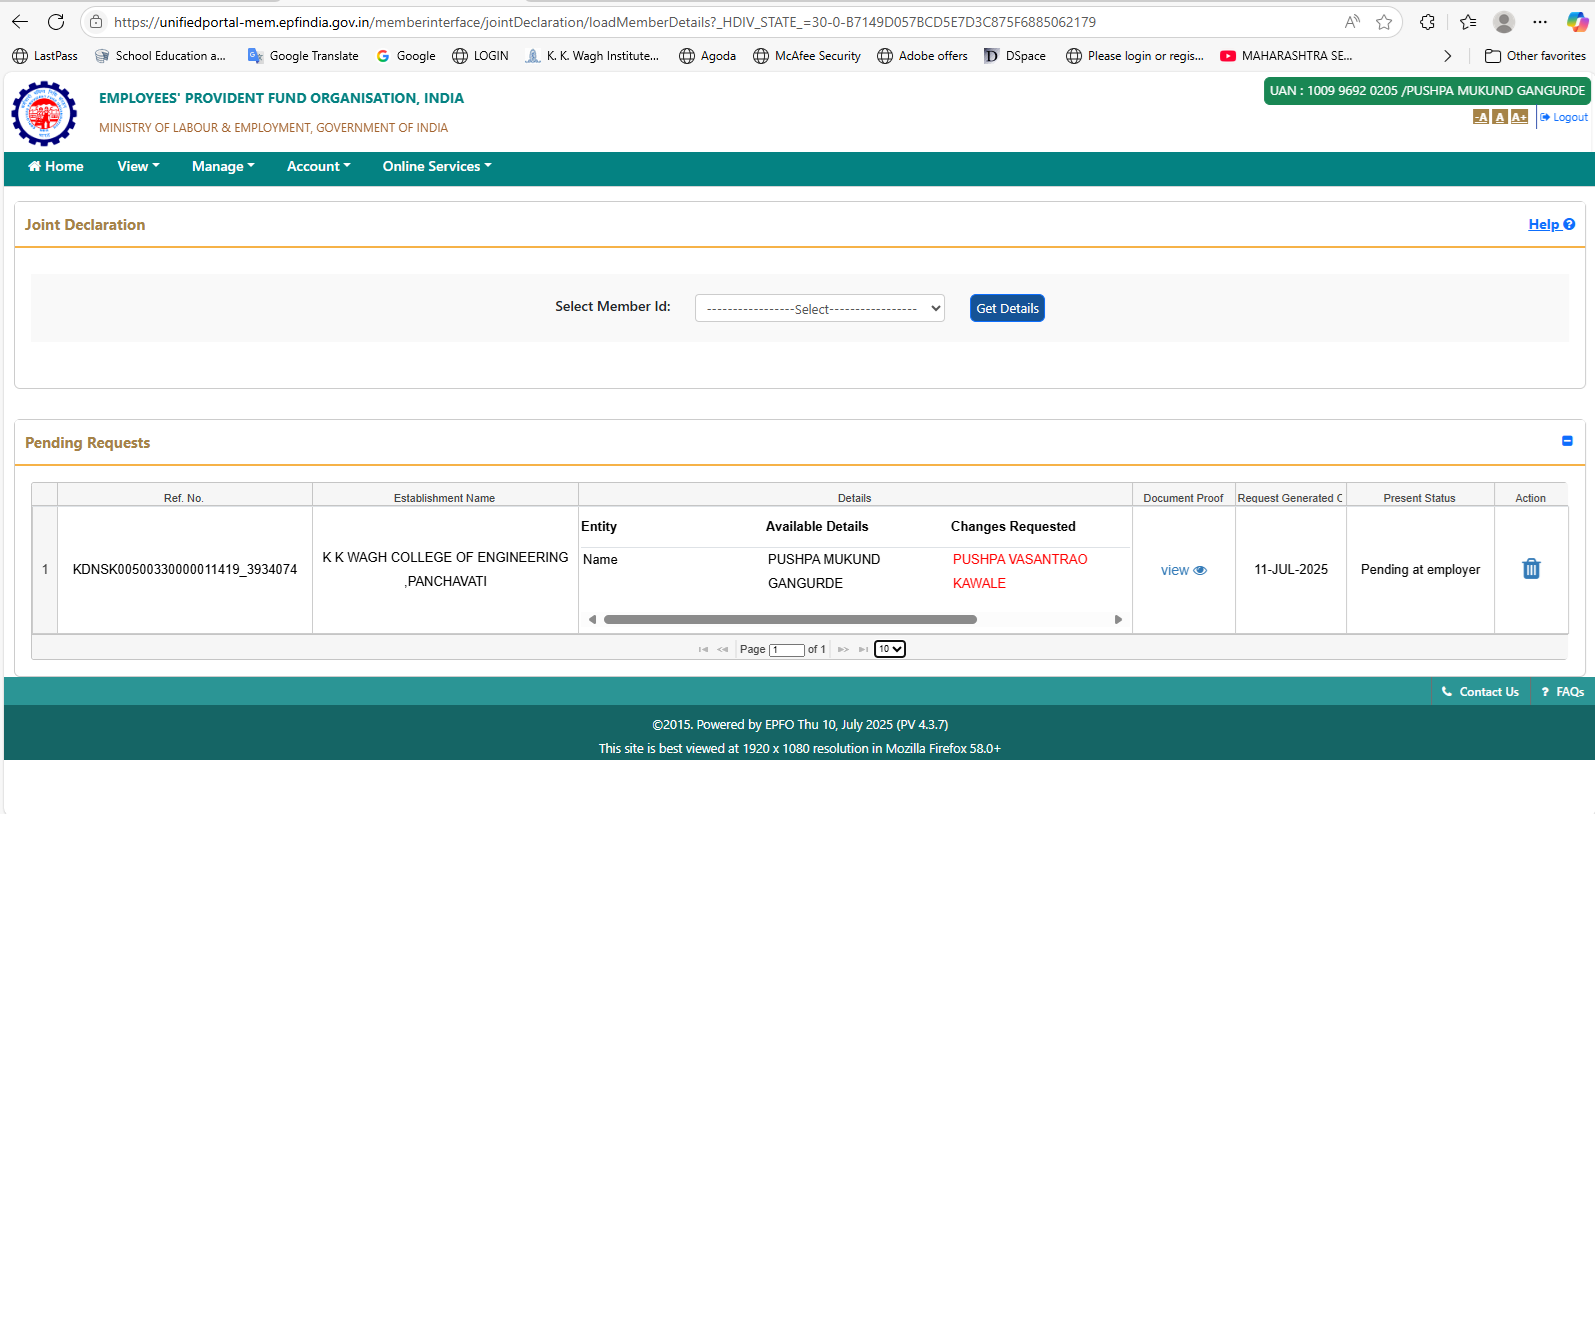Click the EPFO organisation logo
This screenshot has width=1595, height=1341.
[44, 113]
